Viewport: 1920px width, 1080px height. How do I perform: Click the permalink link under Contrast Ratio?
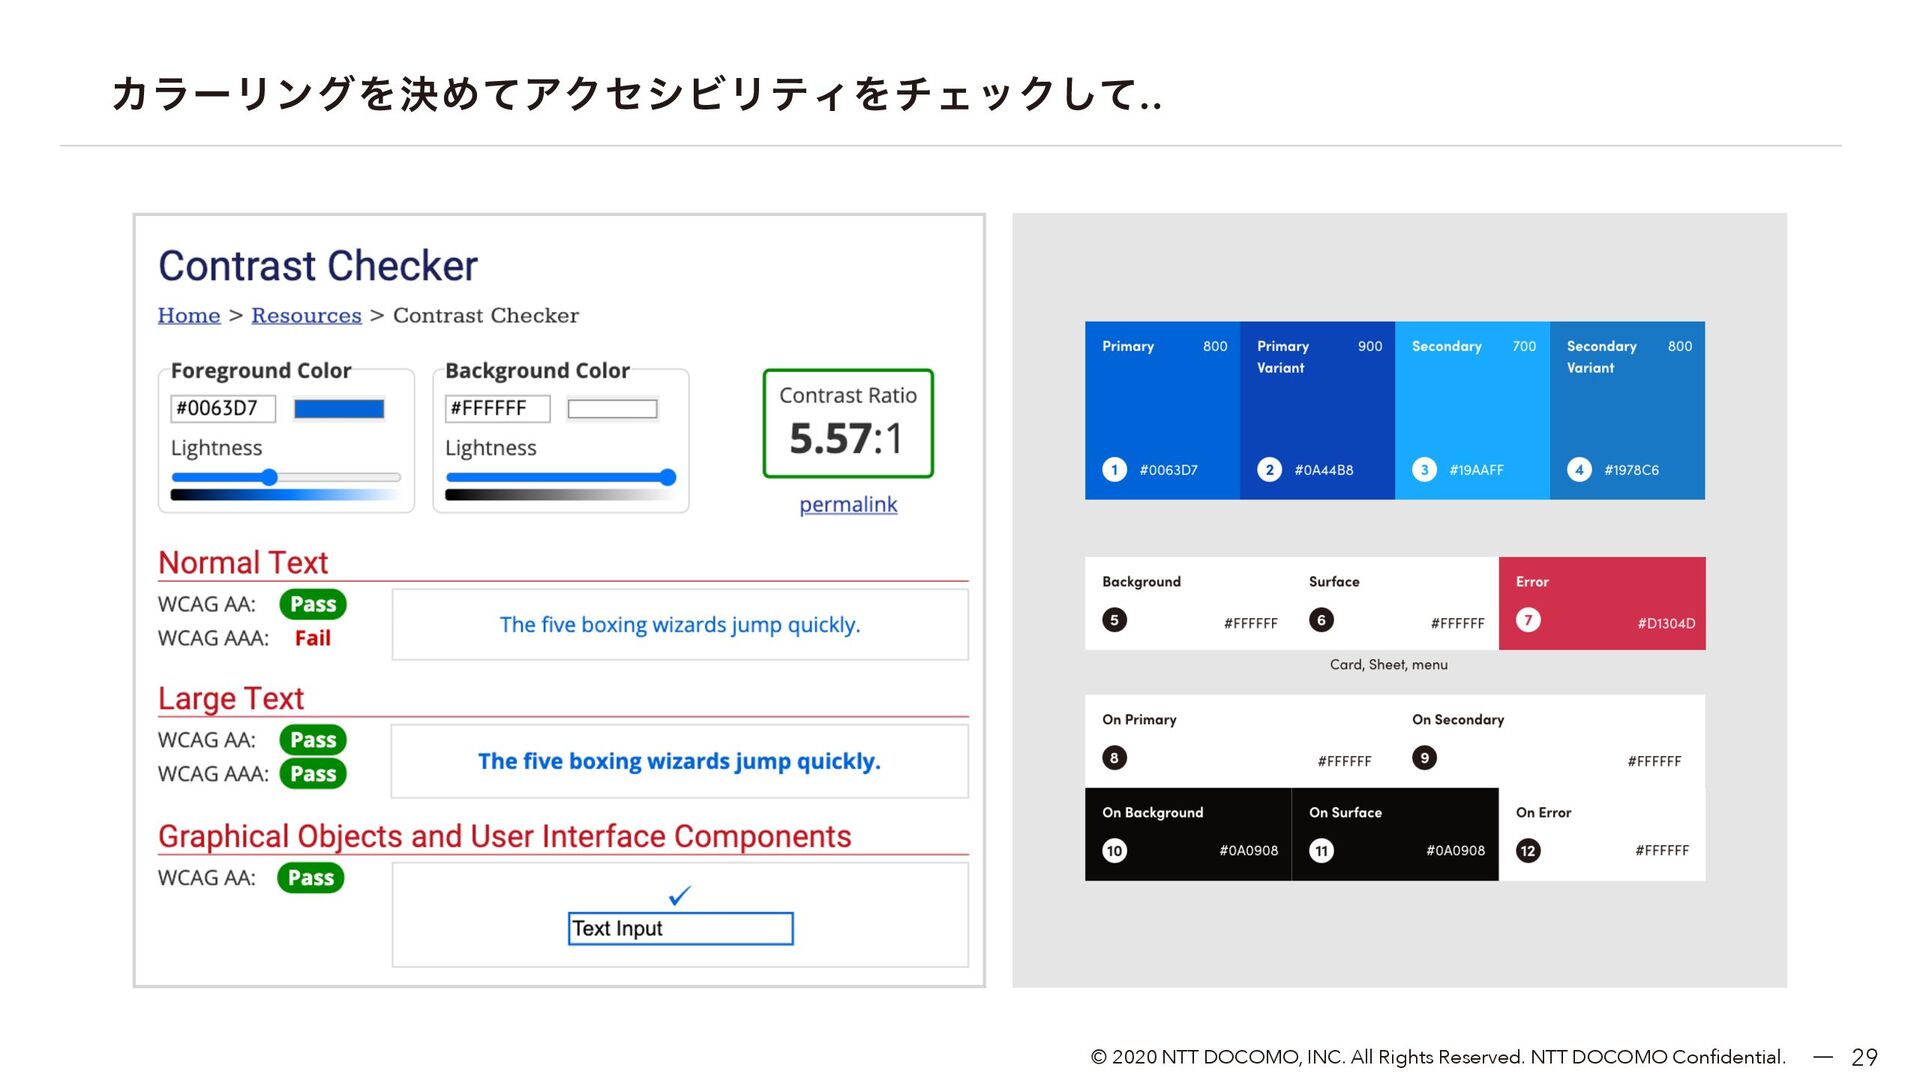point(848,505)
